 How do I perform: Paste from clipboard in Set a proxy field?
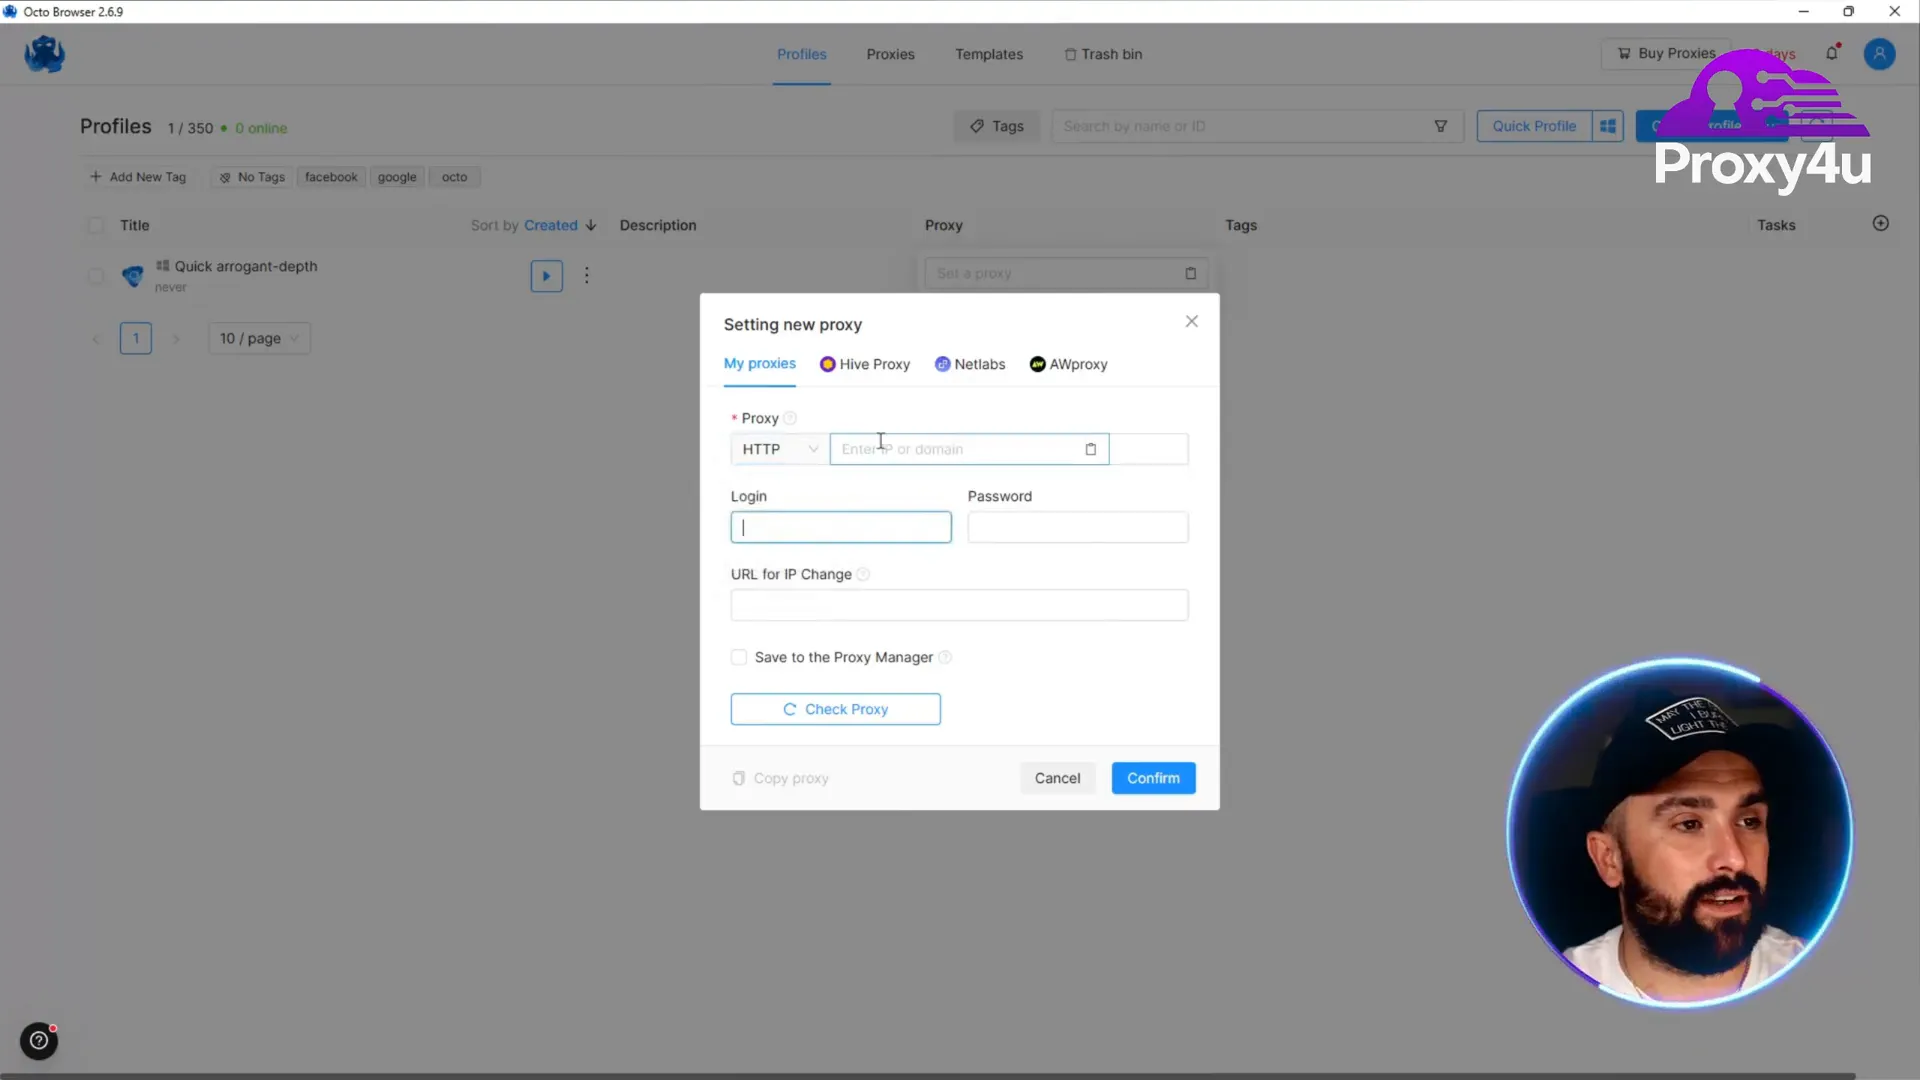(1190, 273)
